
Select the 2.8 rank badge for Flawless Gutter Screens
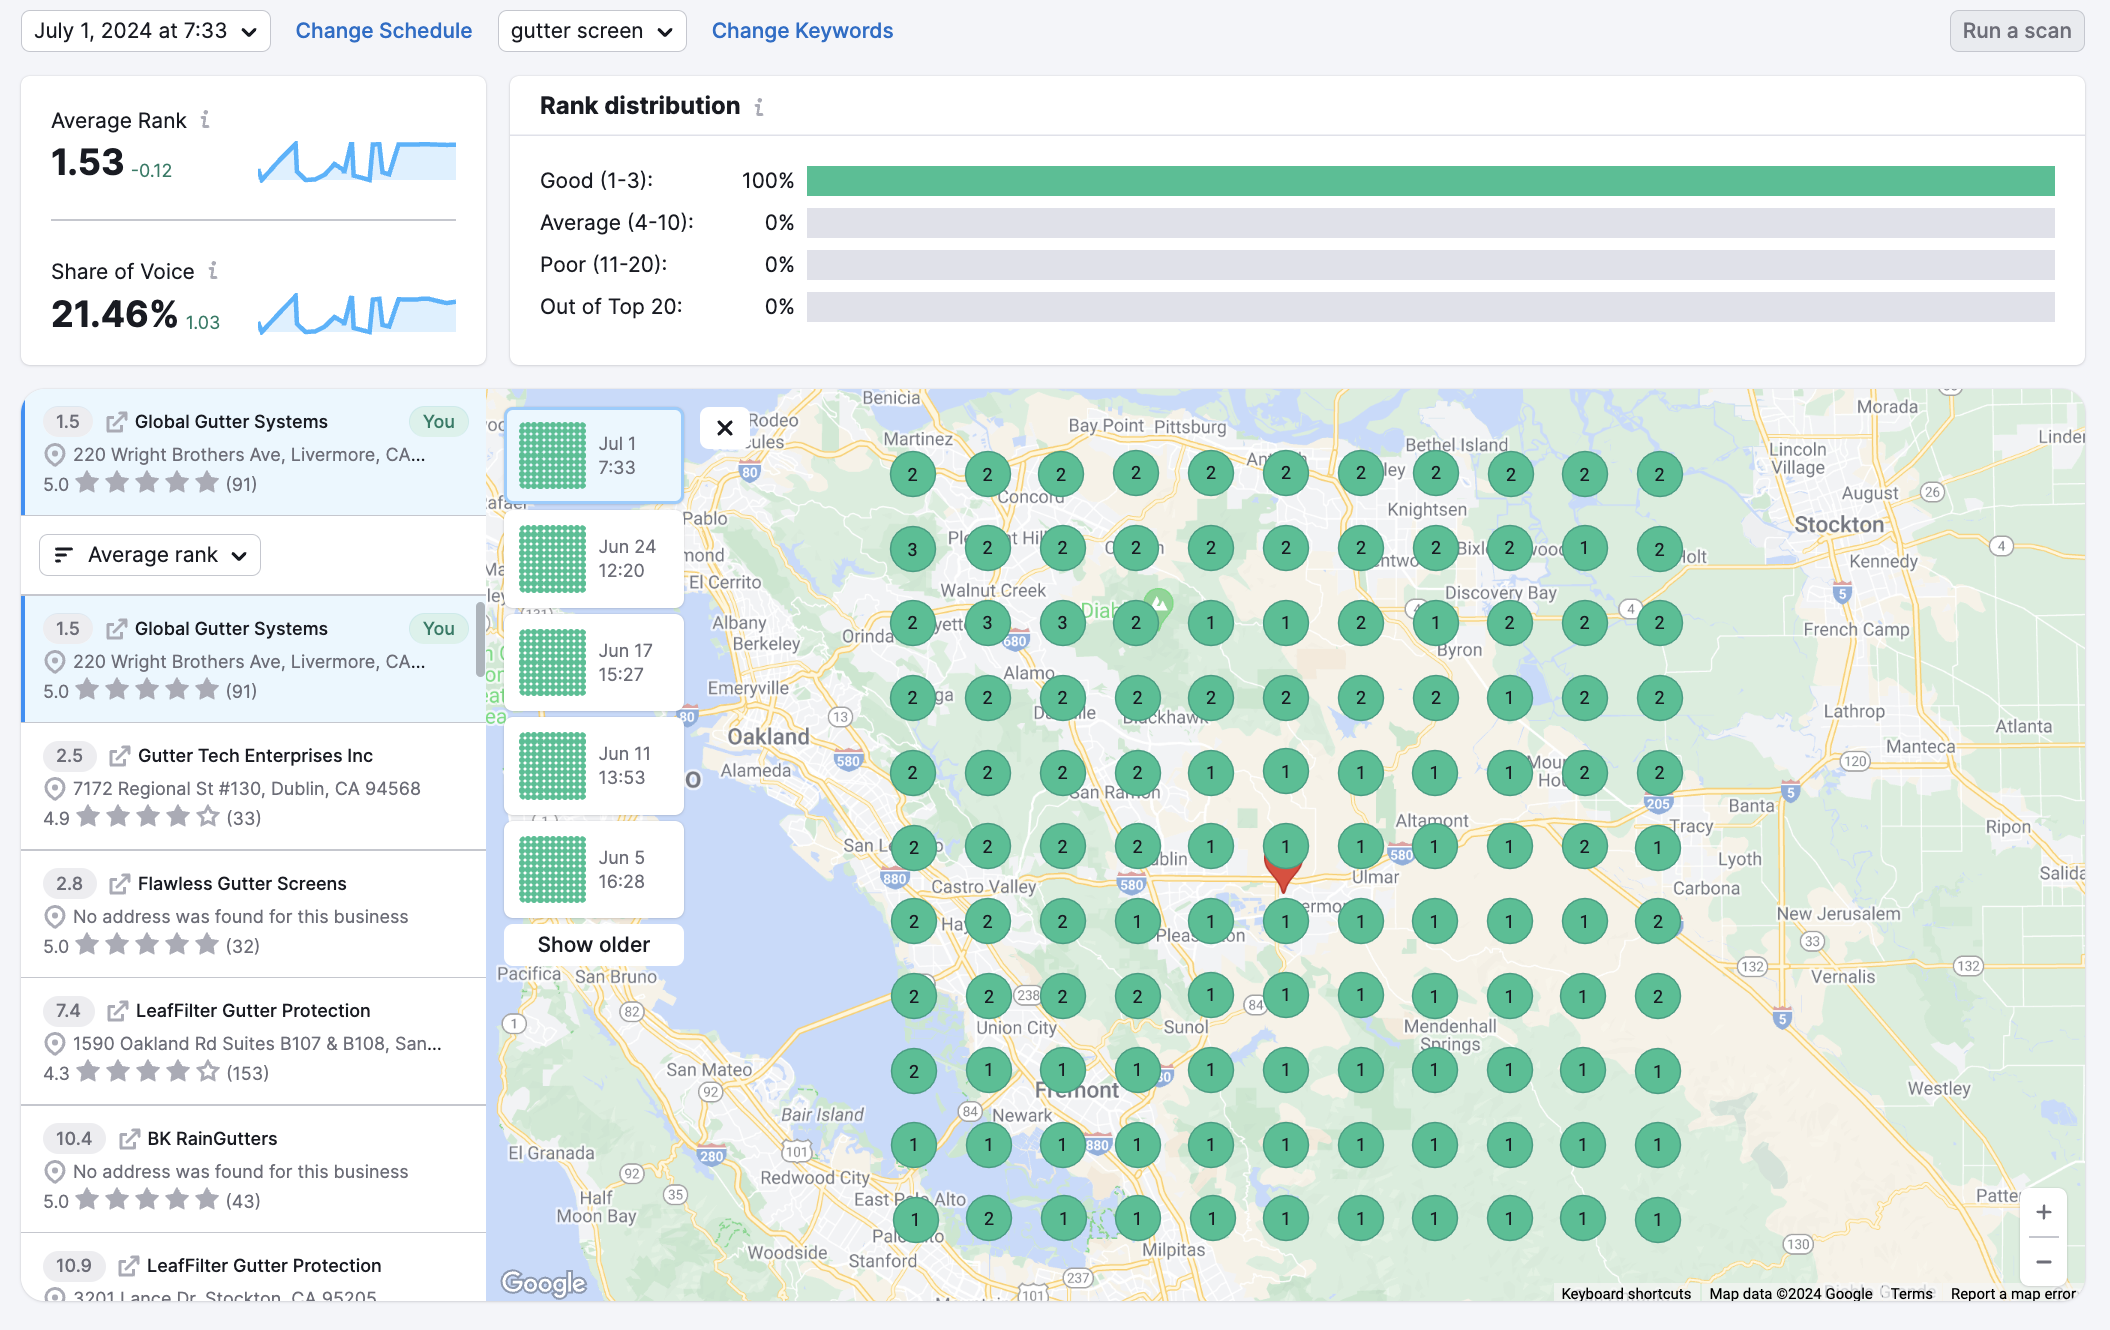click(69, 884)
